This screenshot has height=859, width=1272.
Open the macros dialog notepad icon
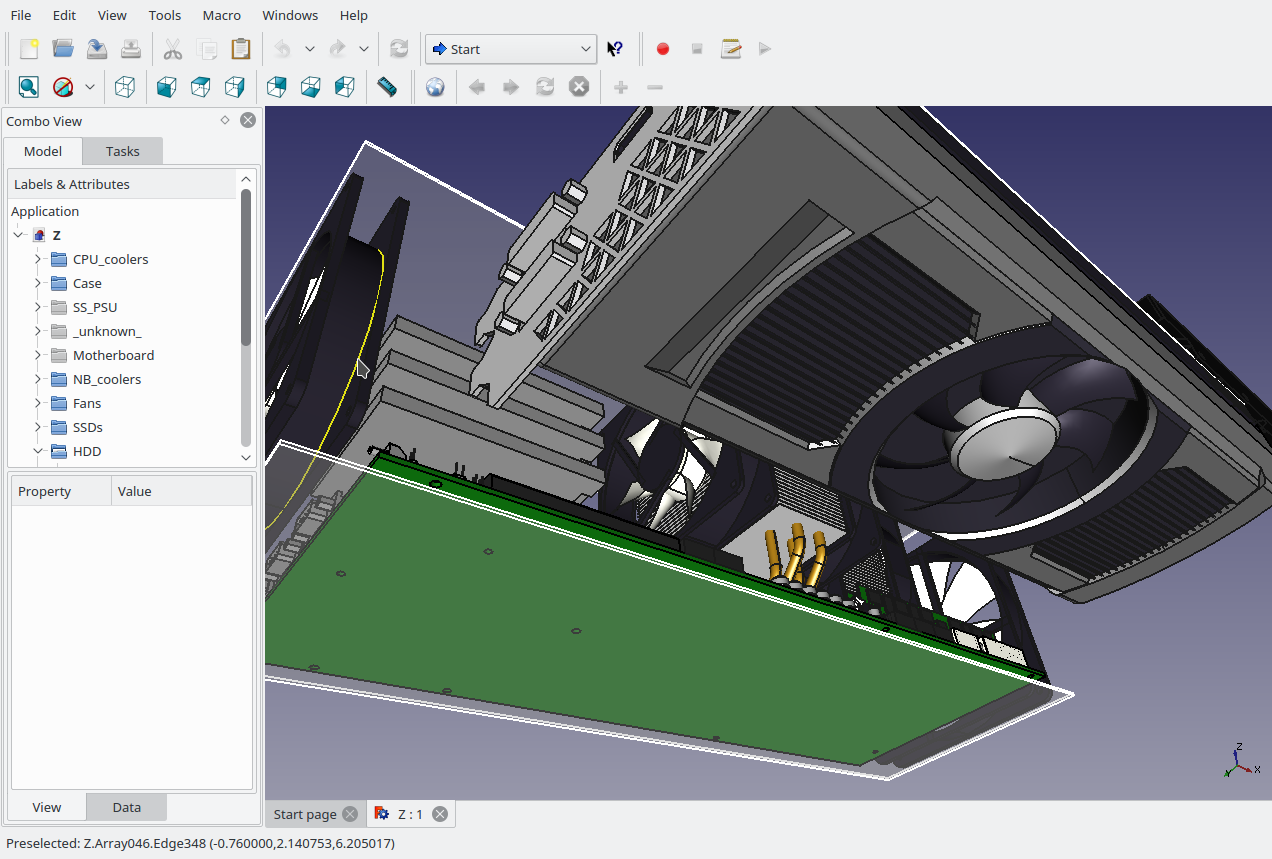(x=731, y=49)
